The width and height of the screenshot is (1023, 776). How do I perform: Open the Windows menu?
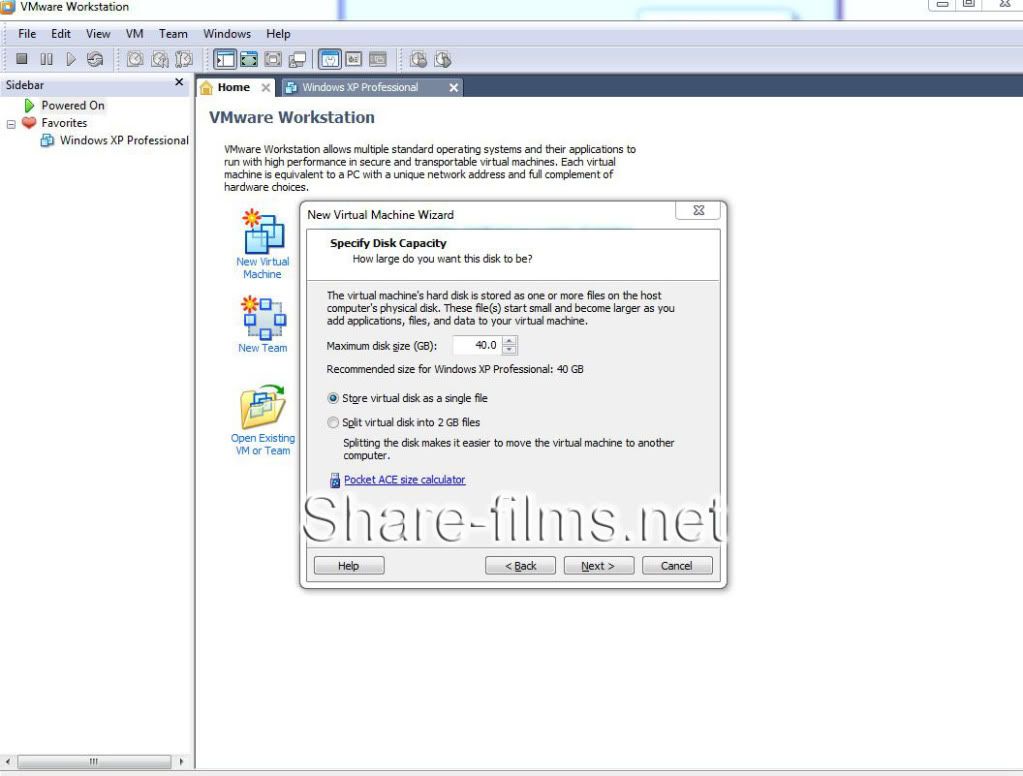[226, 34]
